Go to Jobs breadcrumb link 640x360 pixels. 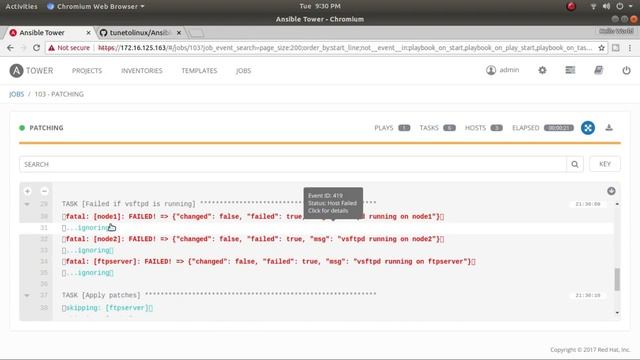pos(17,94)
